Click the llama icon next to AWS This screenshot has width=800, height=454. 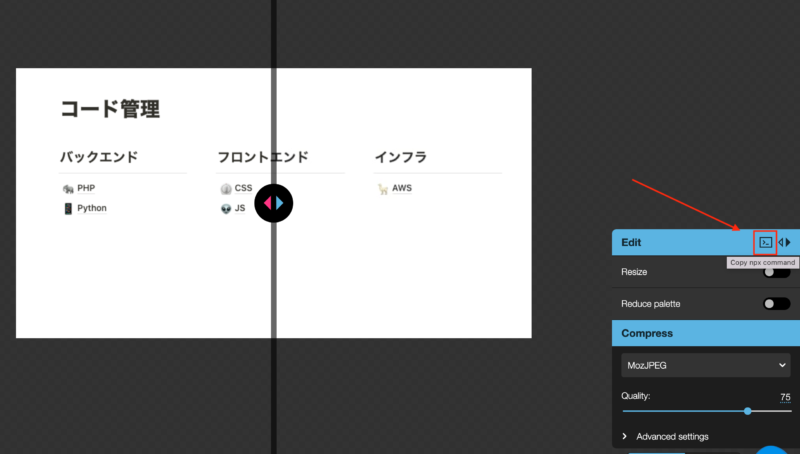383,189
